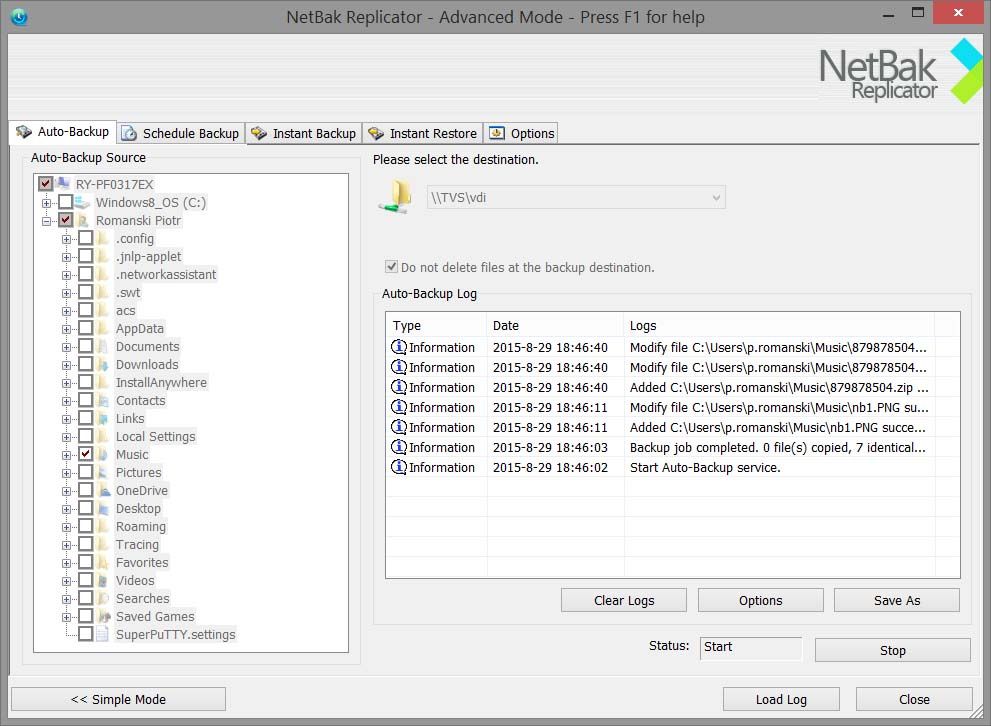991x726 pixels.
Task: Click the Favorites folder icon
Action: point(103,562)
